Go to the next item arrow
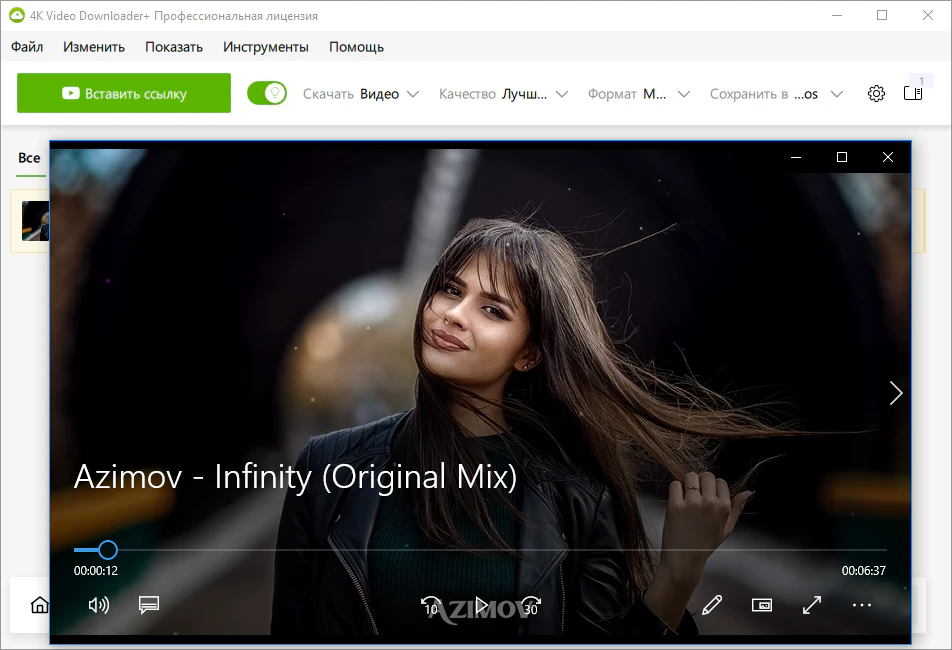This screenshot has width=952, height=650. point(896,393)
